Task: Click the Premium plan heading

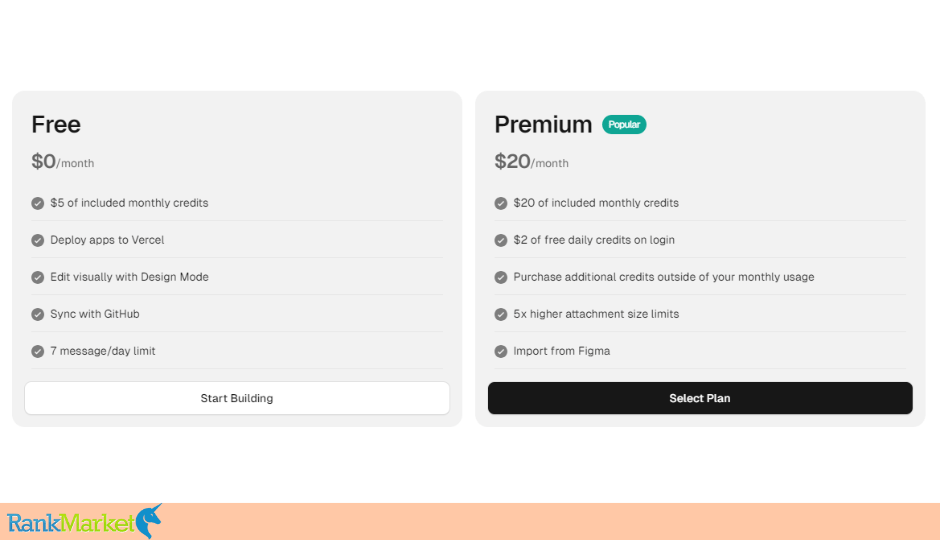Action: pos(543,125)
